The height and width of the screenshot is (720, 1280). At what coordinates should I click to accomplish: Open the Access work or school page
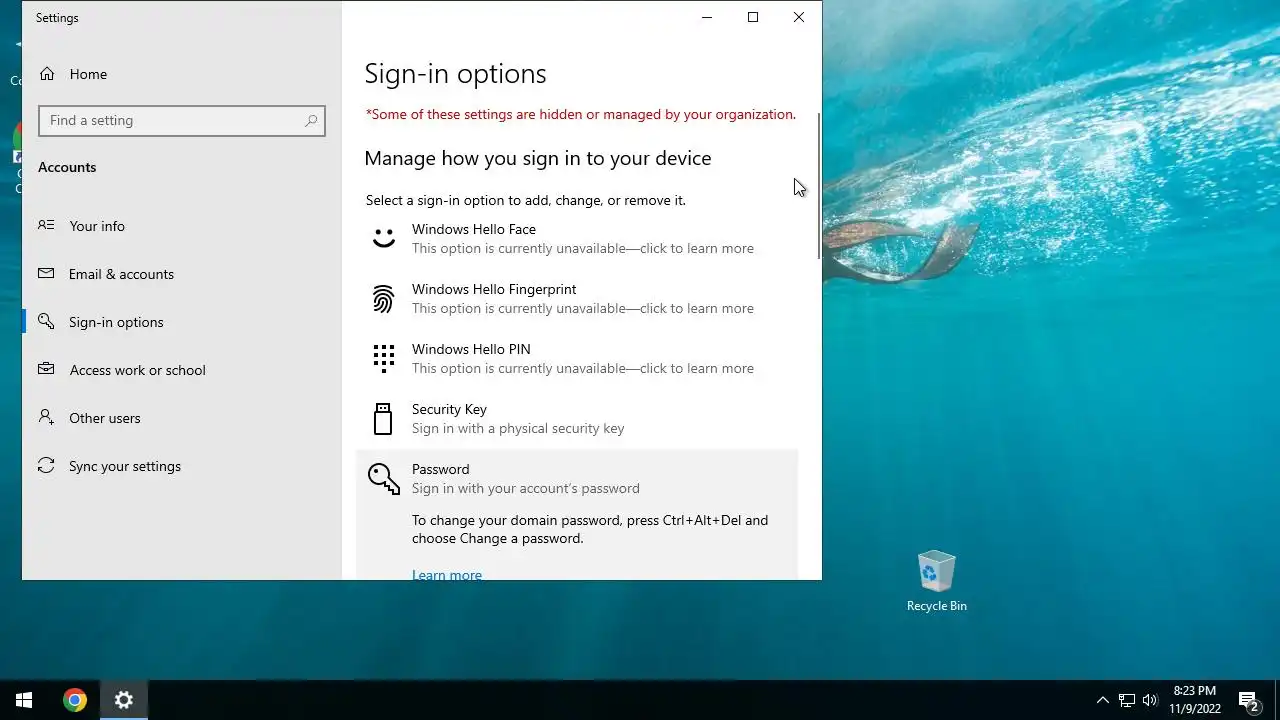[x=182, y=370]
